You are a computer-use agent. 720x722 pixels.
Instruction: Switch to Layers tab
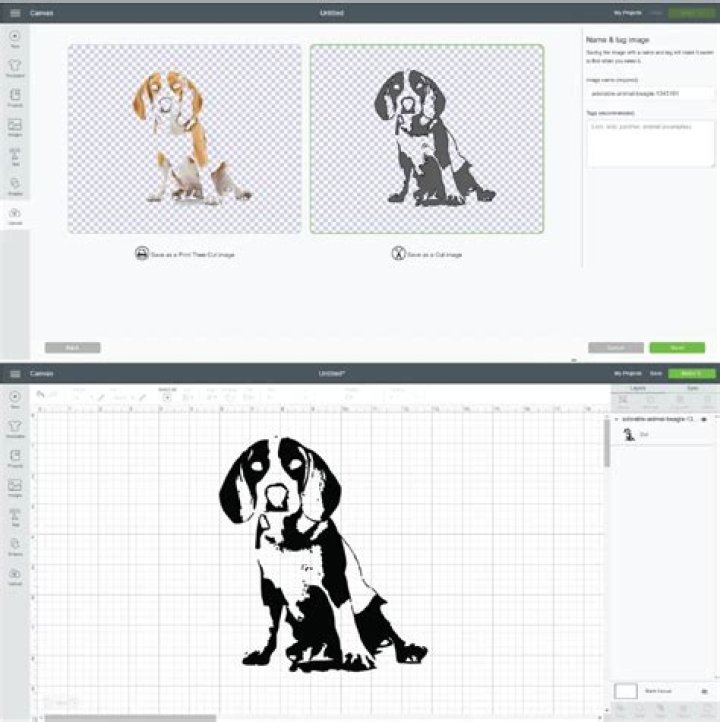[638, 388]
